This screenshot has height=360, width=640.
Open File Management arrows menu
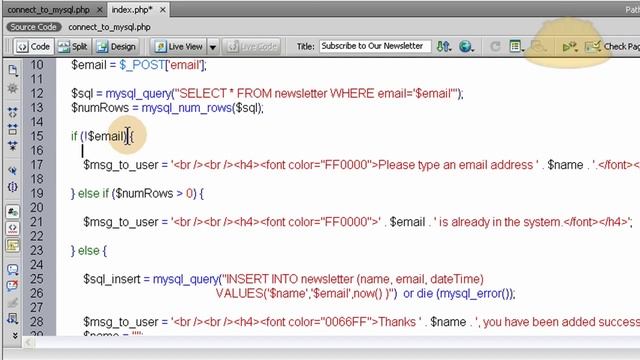(444, 47)
